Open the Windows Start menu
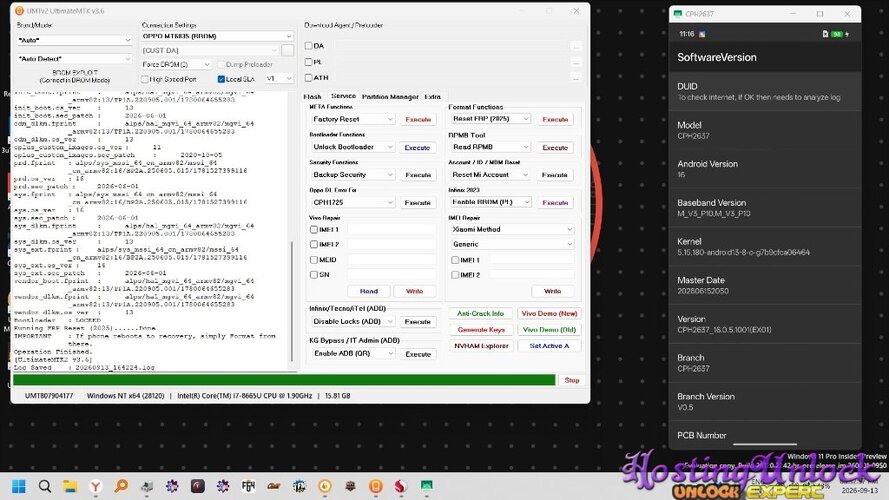Viewport: 889px width, 500px height. pos(19,486)
